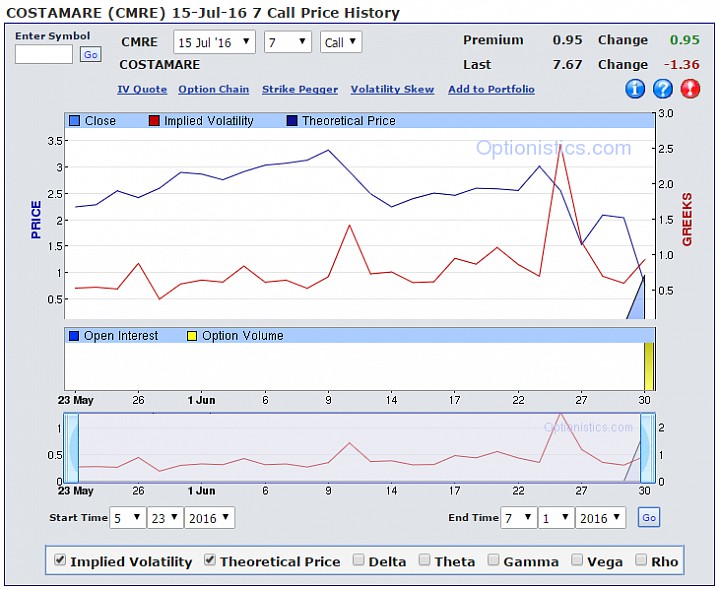The width and height of the screenshot is (720, 590).
Task: Enable the Vega checkbox
Action: click(x=577, y=560)
